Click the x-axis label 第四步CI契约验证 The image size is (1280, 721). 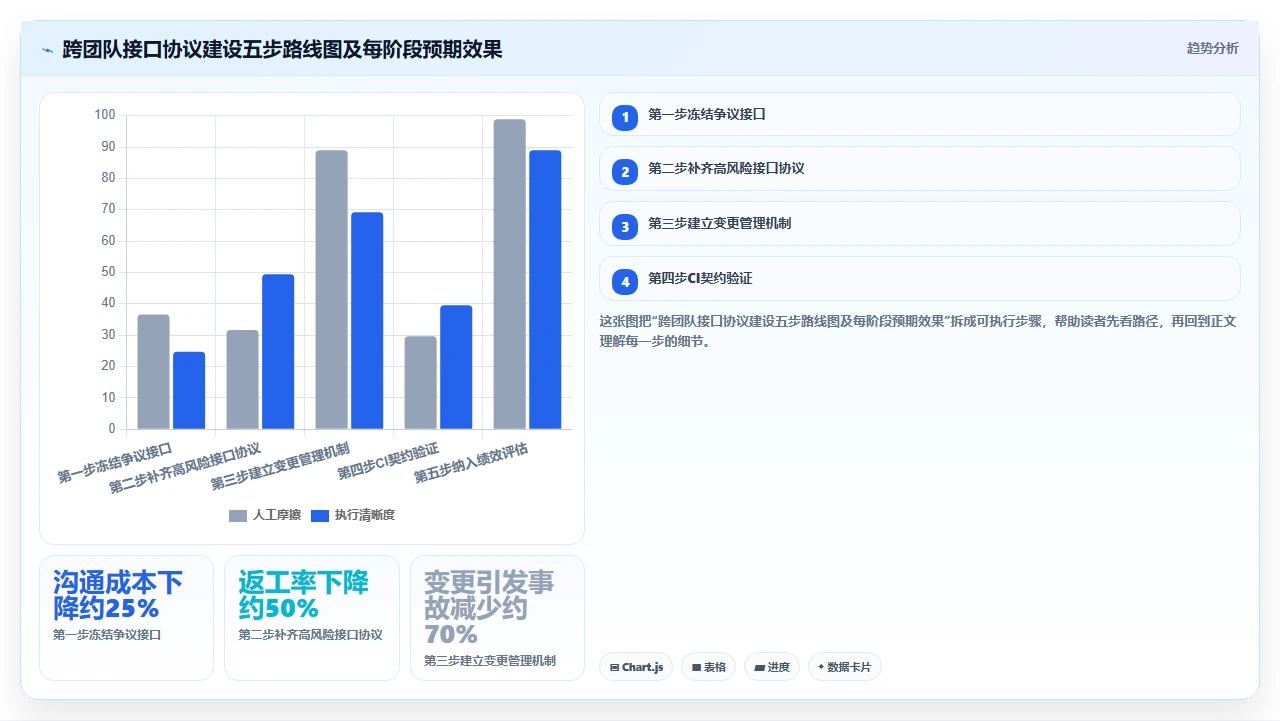388,460
